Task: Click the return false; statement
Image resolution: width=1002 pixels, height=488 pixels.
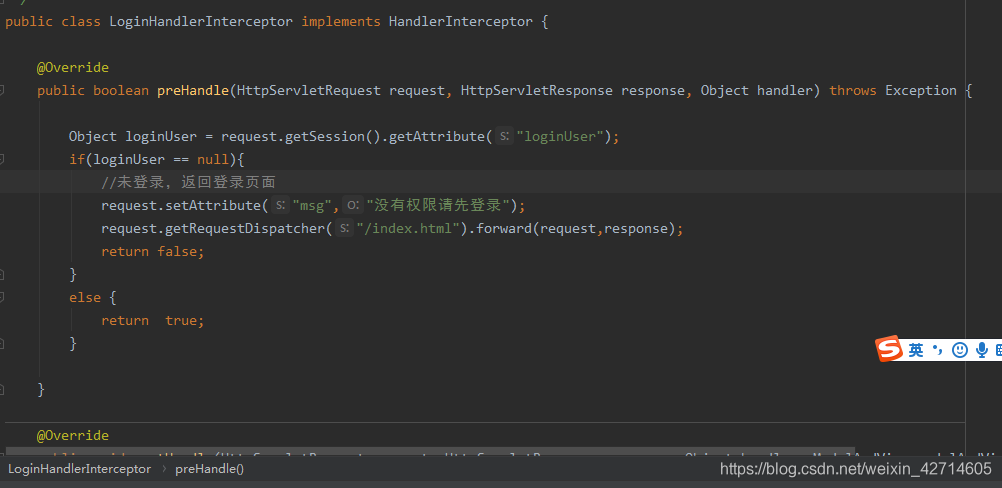Action: click(x=153, y=251)
